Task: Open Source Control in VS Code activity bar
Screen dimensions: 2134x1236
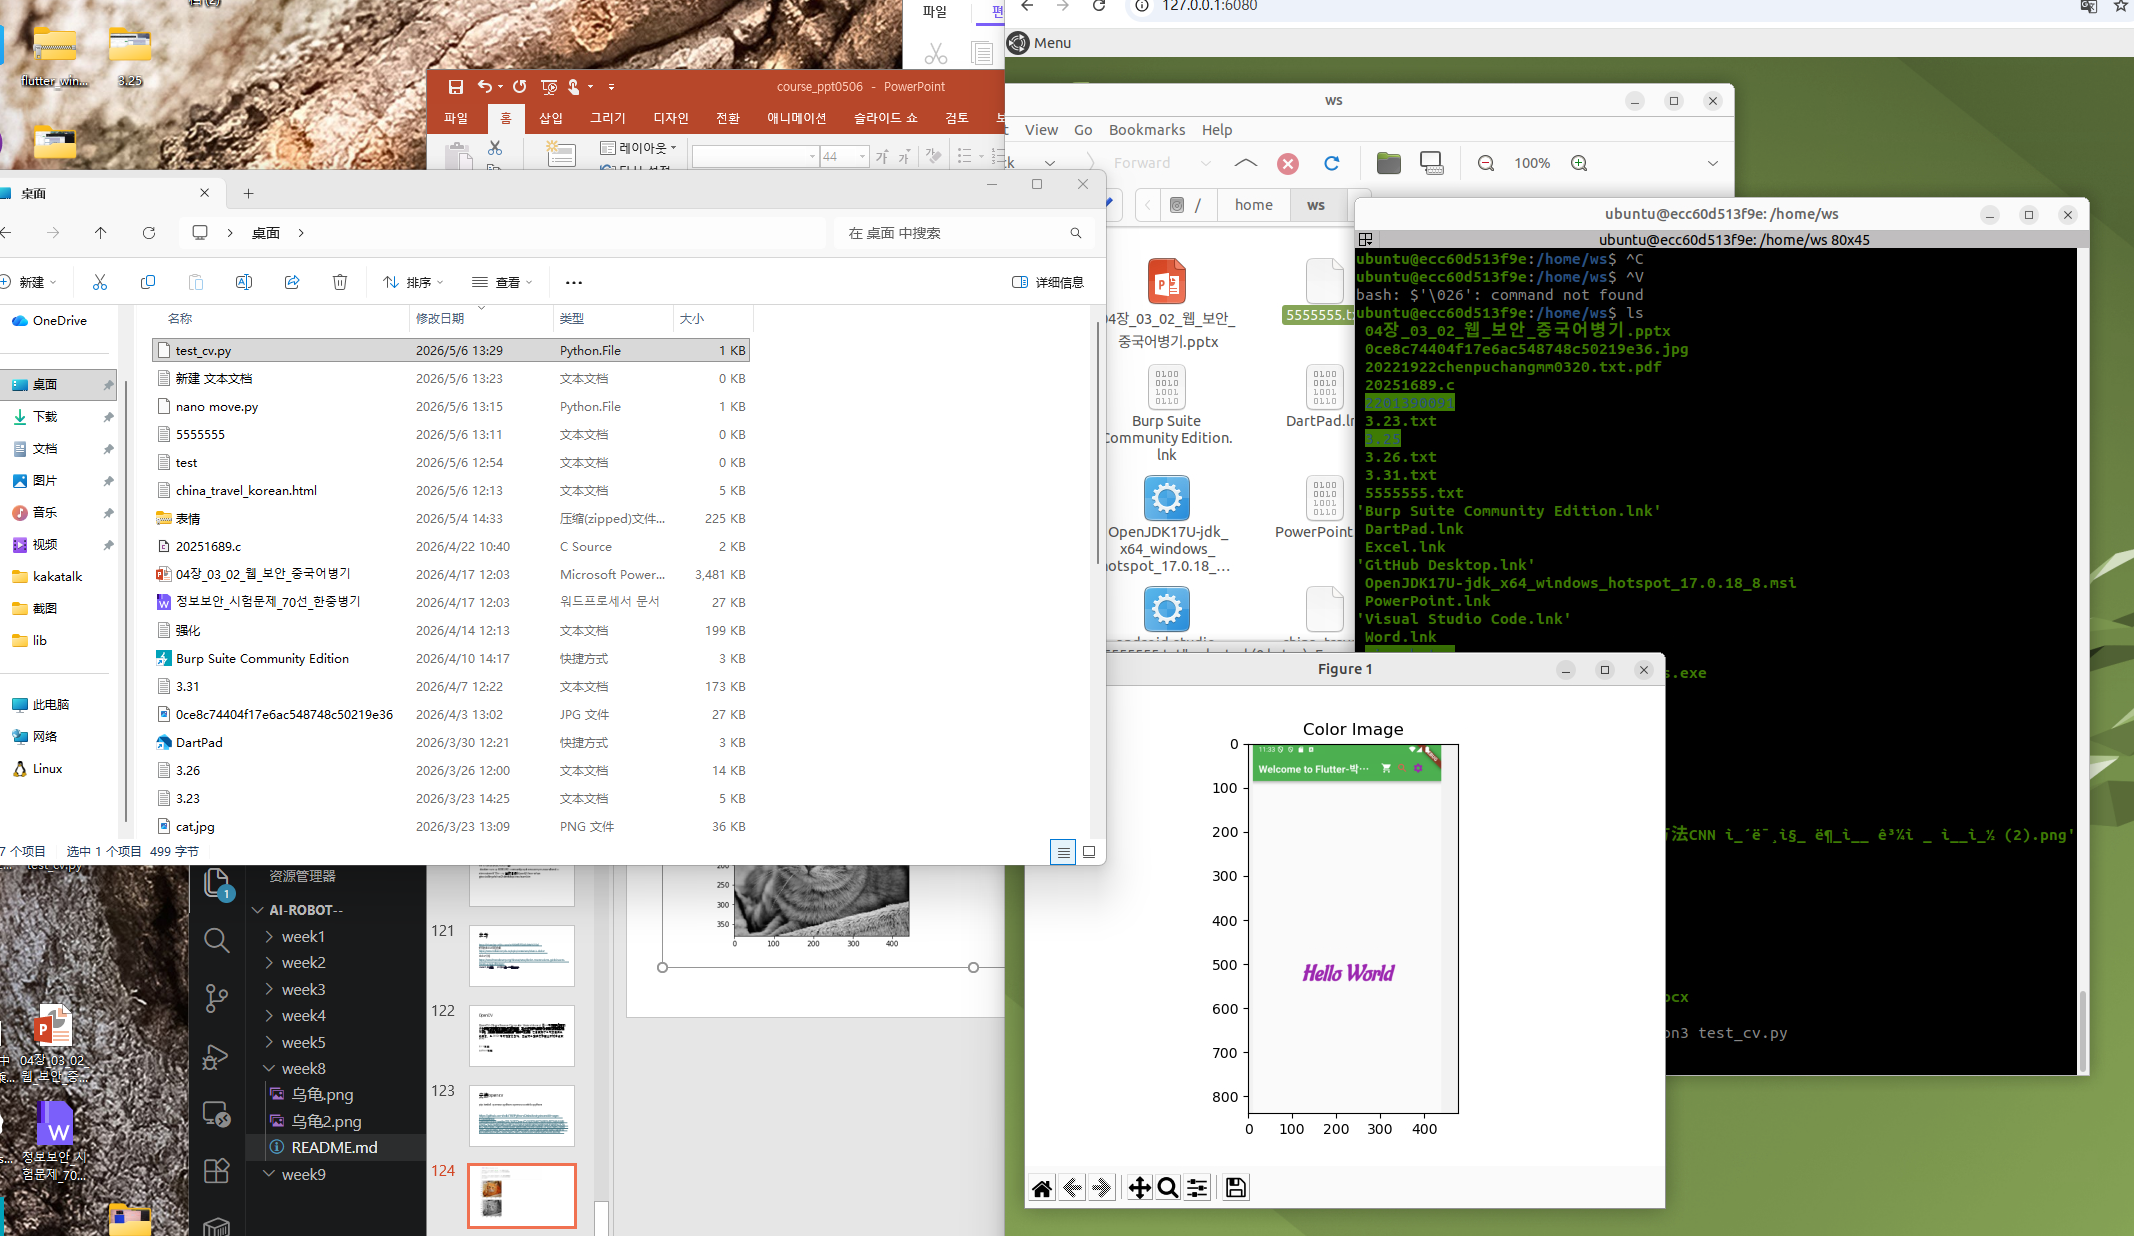Action: pos(216,998)
